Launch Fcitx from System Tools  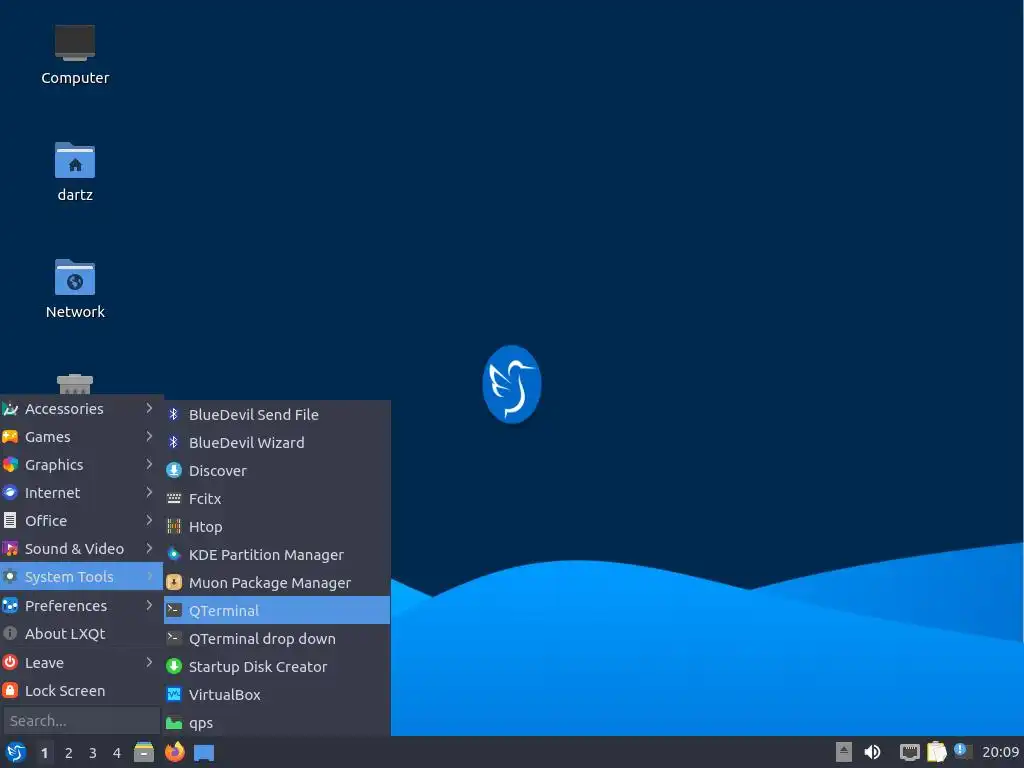coord(278,498)
